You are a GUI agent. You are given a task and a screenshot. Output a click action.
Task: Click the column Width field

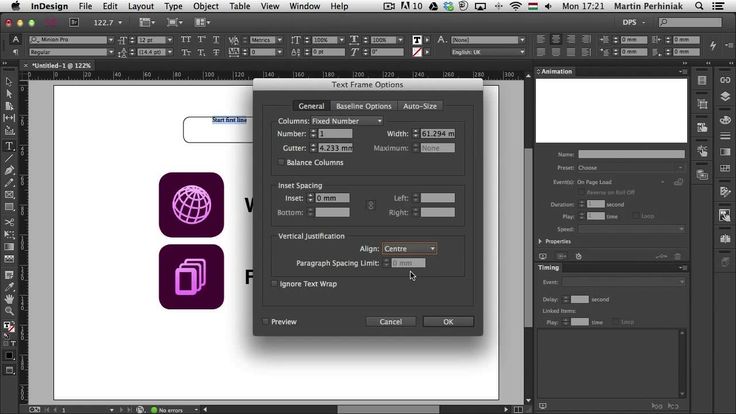click(437, 134)
